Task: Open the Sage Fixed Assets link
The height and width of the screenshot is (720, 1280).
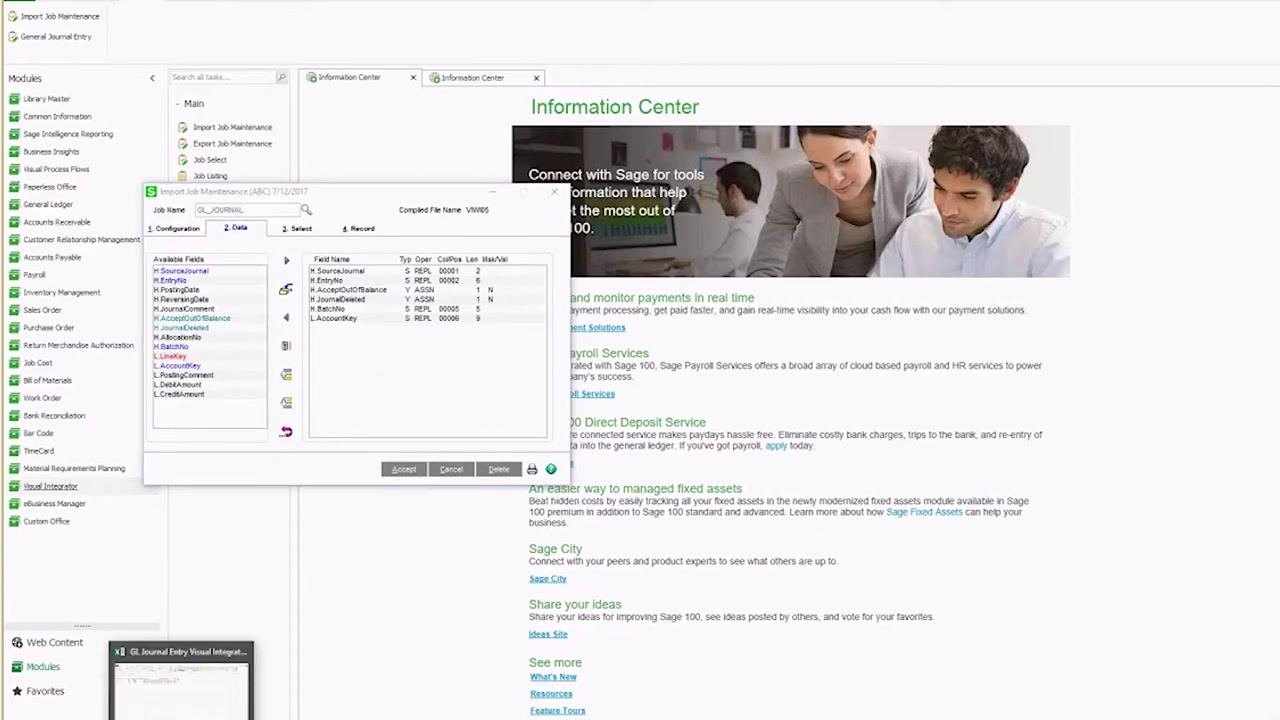Action: pyautogui.click(x=924, y=512)
